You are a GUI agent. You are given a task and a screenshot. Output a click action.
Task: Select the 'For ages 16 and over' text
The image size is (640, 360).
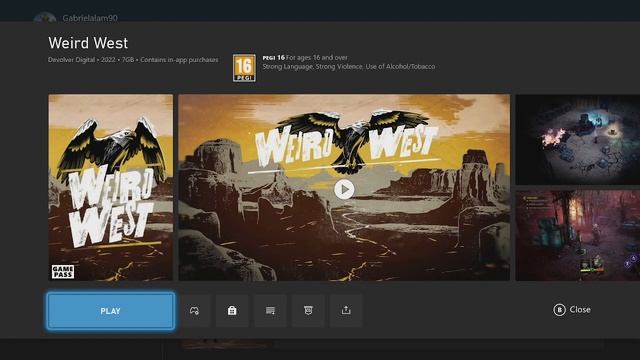[317, 58]
